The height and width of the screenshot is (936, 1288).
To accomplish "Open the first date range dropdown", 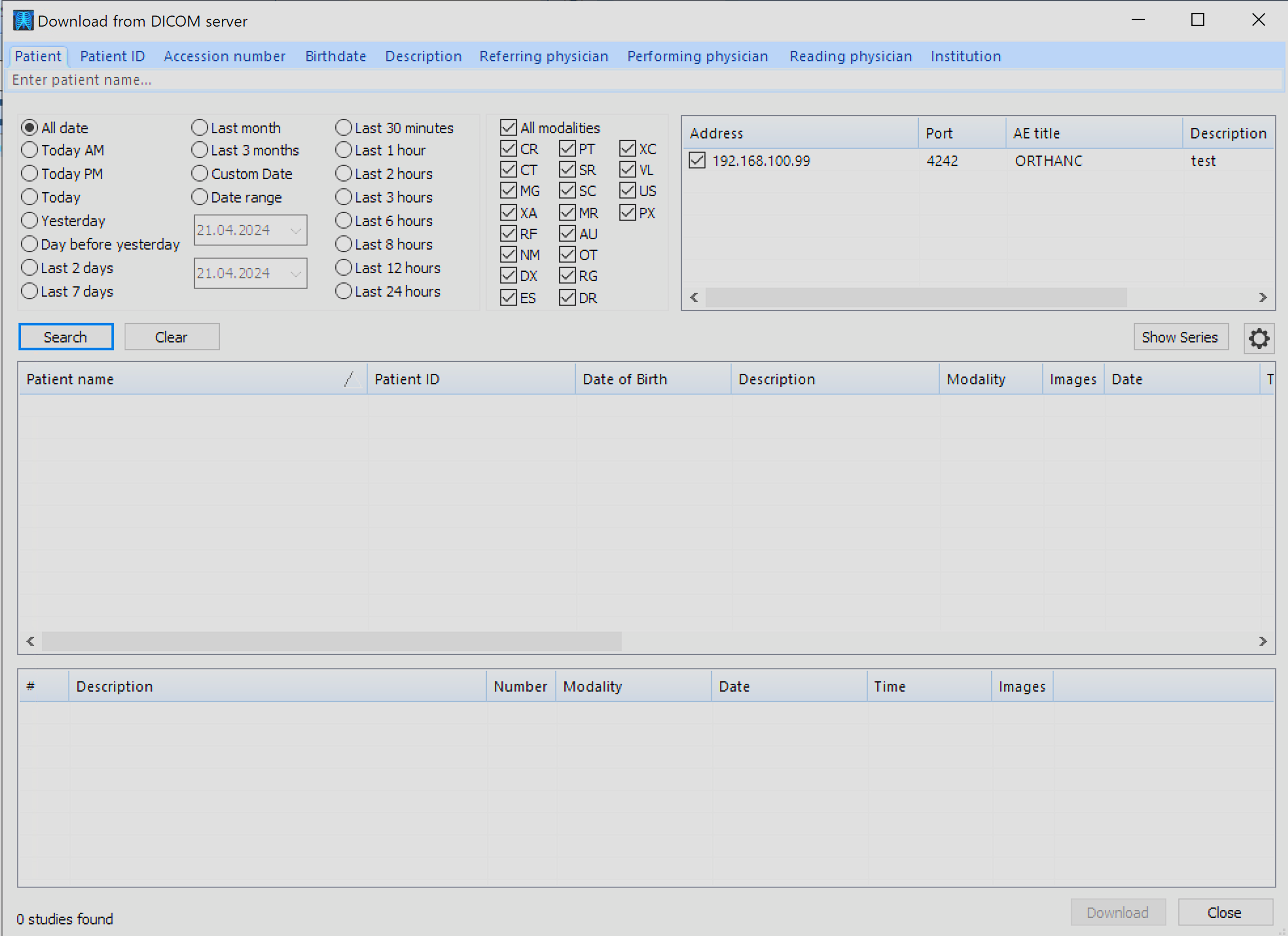I will [295, 231].
